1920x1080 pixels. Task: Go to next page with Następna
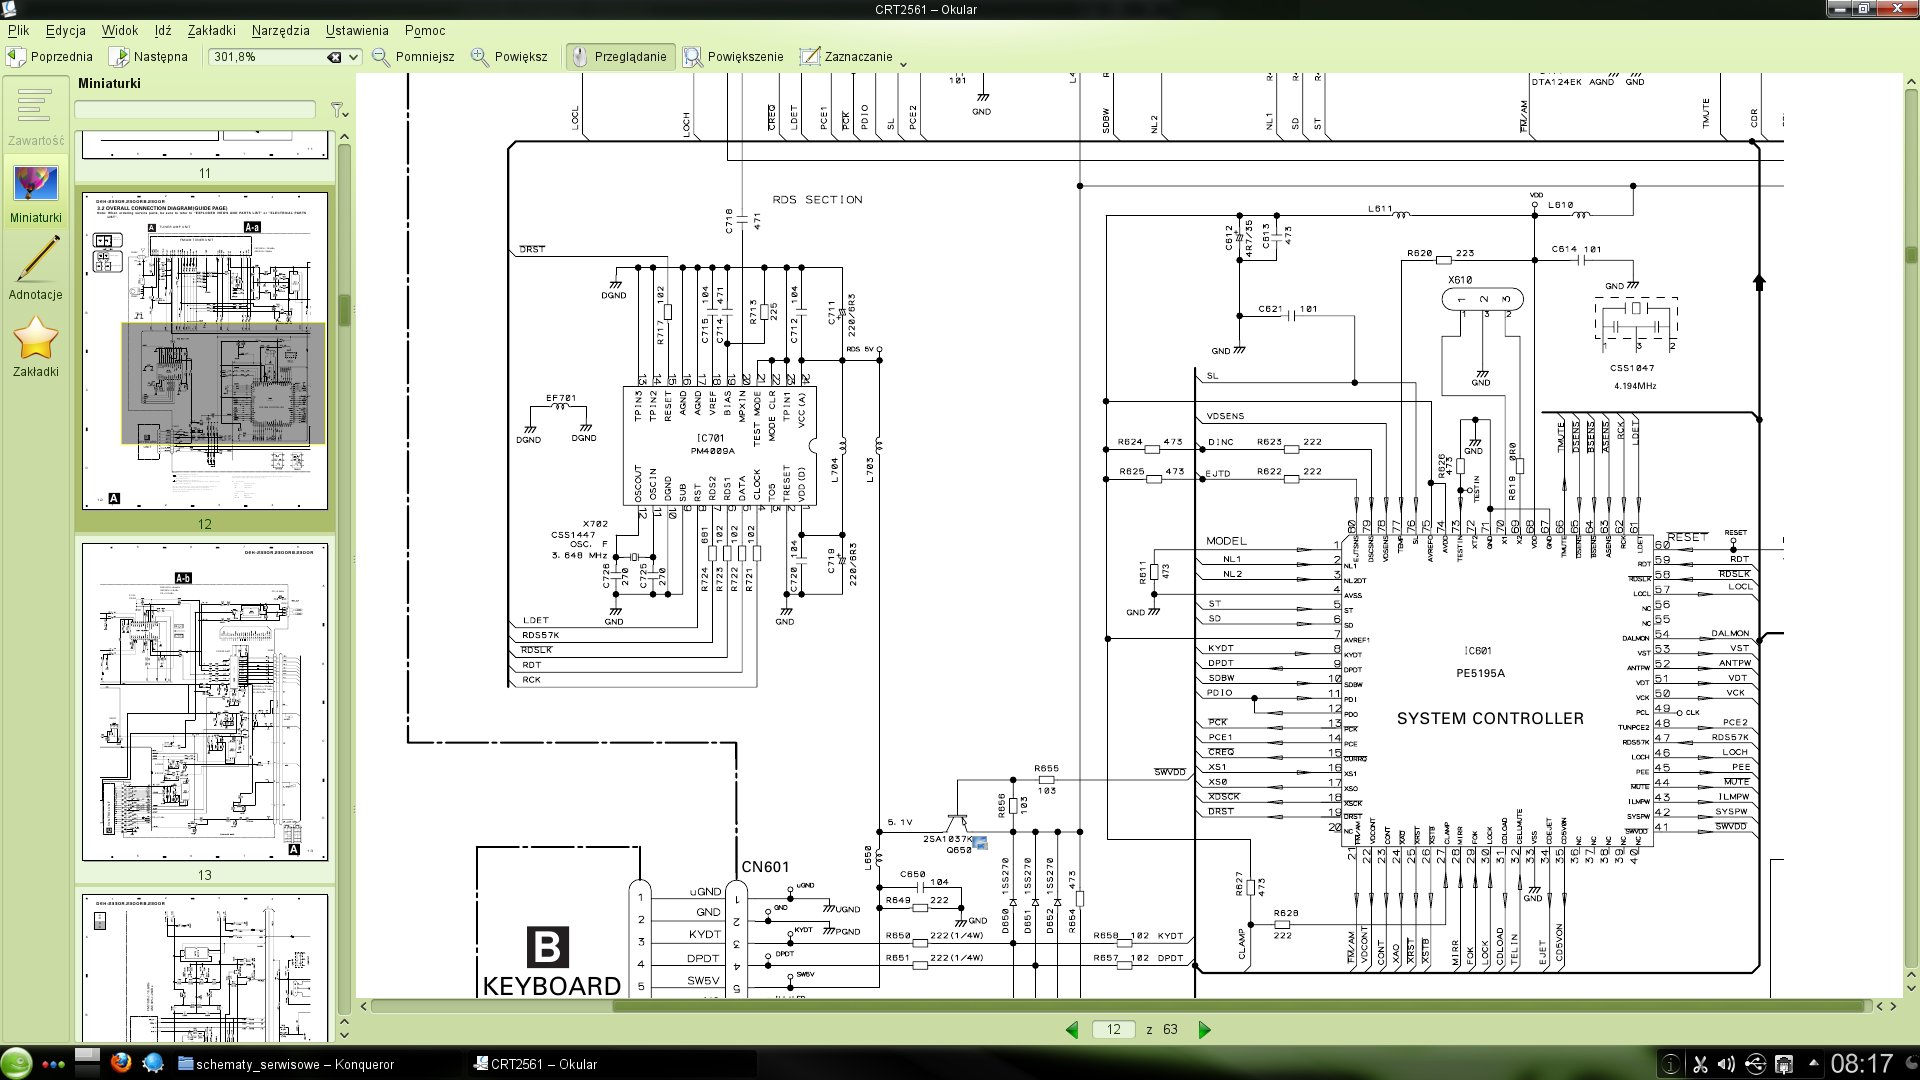(148, 57)
